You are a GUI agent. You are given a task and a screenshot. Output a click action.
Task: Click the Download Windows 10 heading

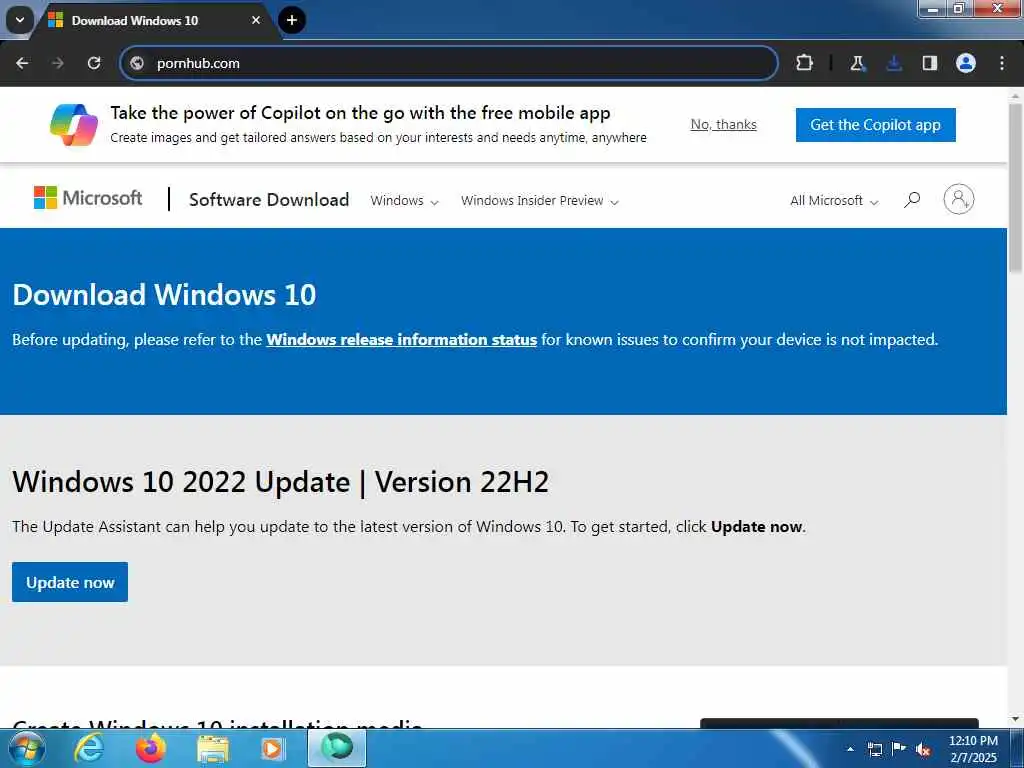coord(164,295)
